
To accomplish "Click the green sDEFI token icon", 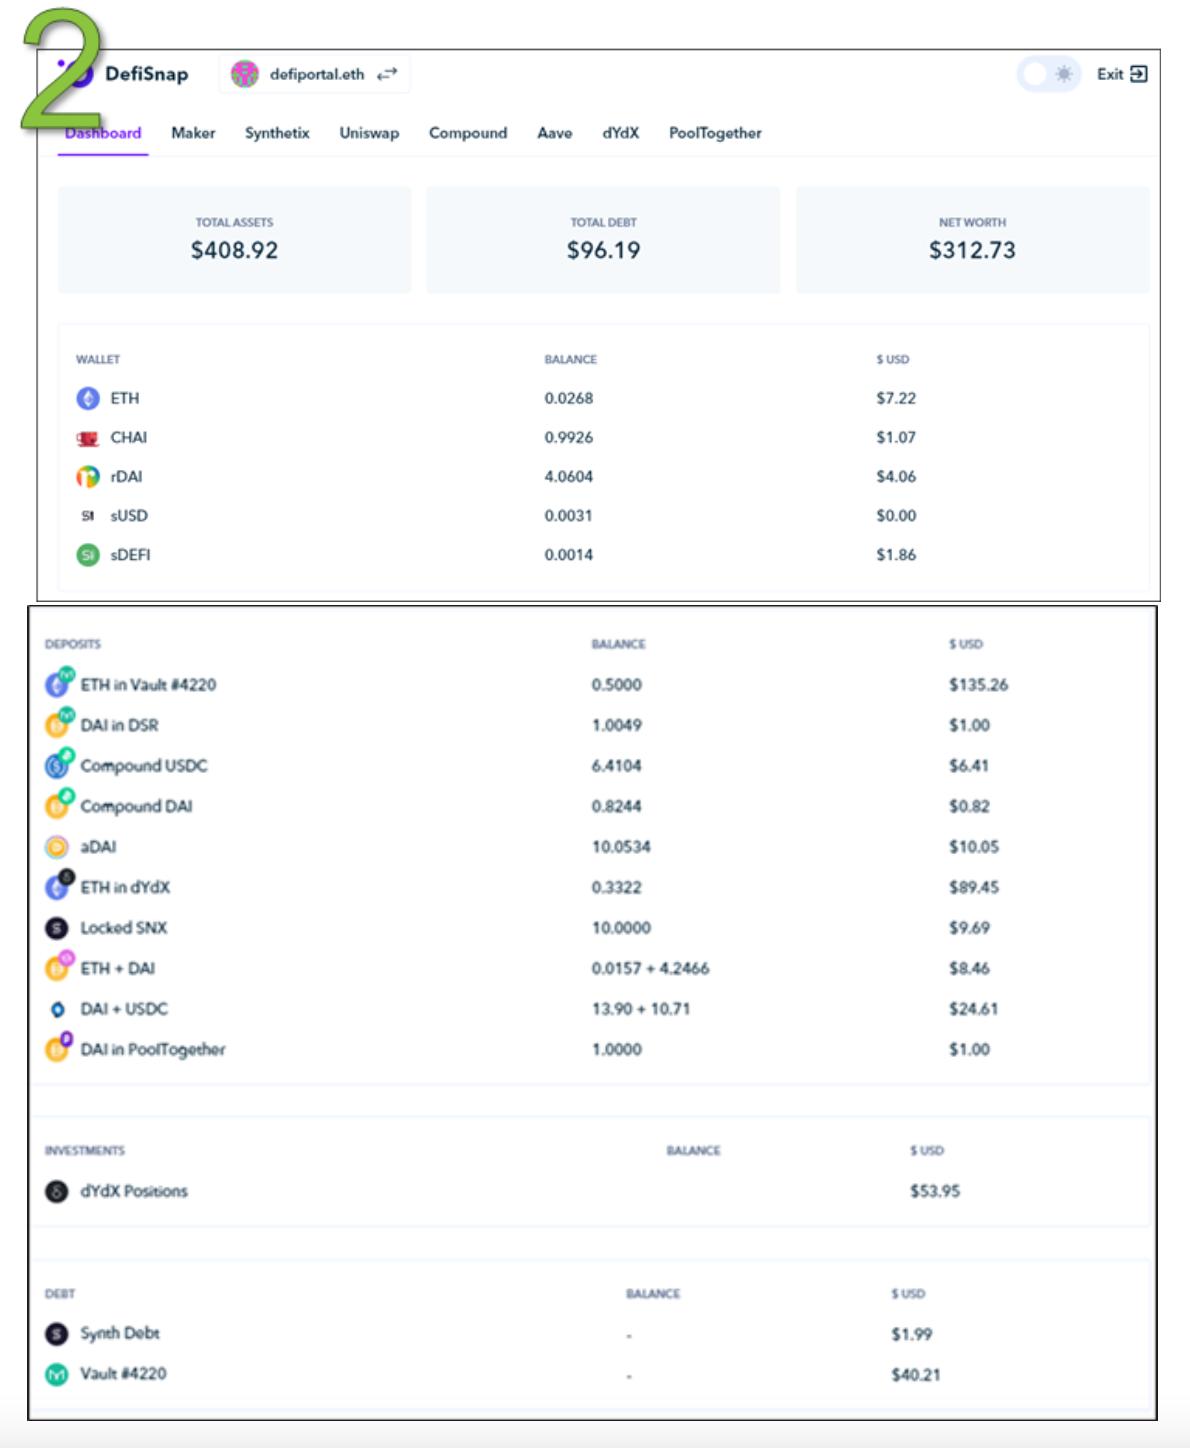I will click(88, 555).
